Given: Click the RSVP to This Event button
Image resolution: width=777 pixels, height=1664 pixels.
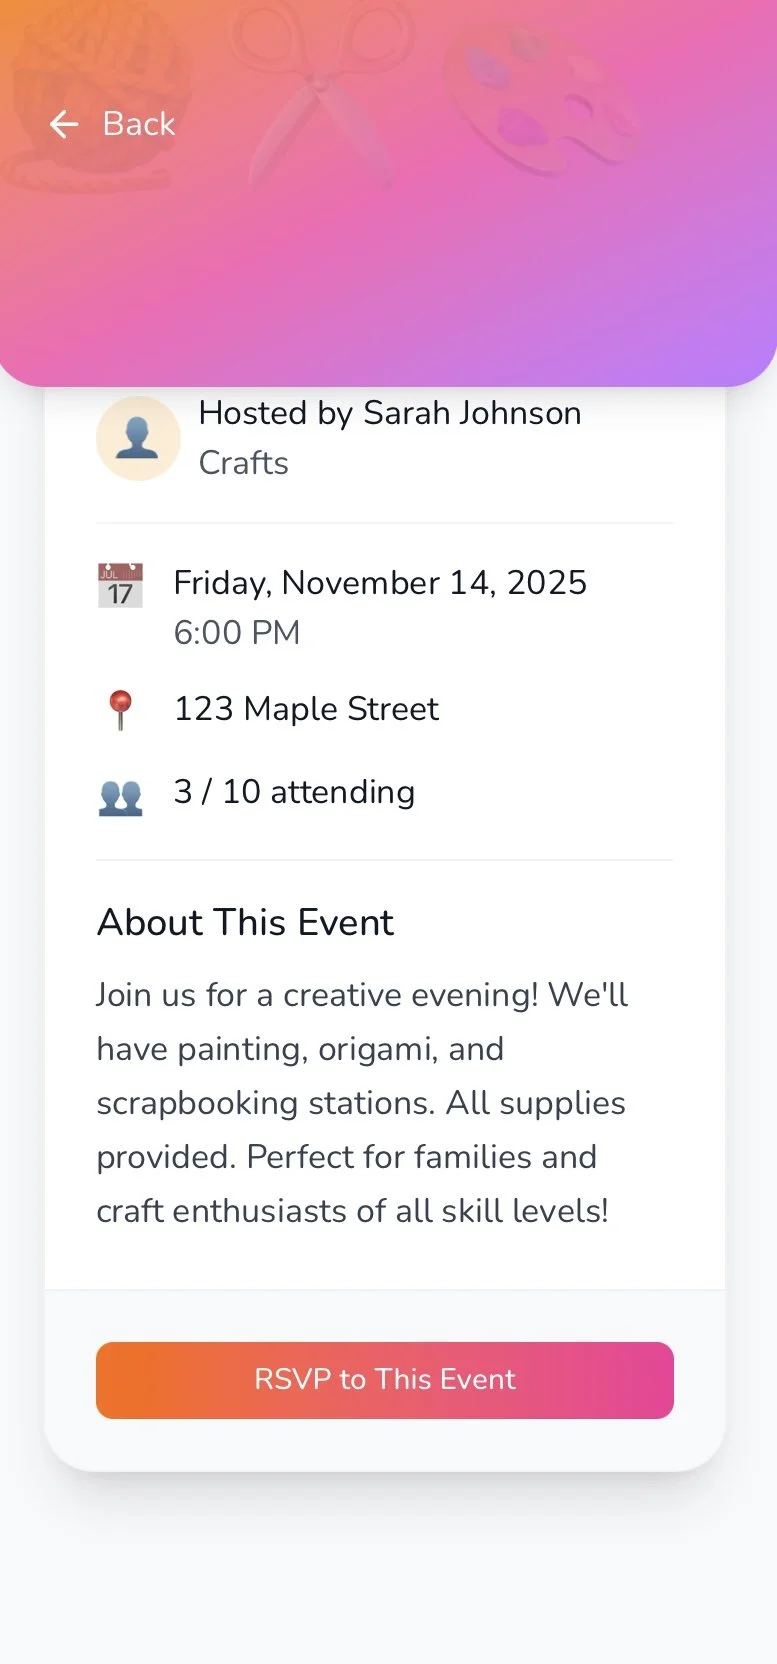Looking at the screenshot, I should click(385, 1380).
